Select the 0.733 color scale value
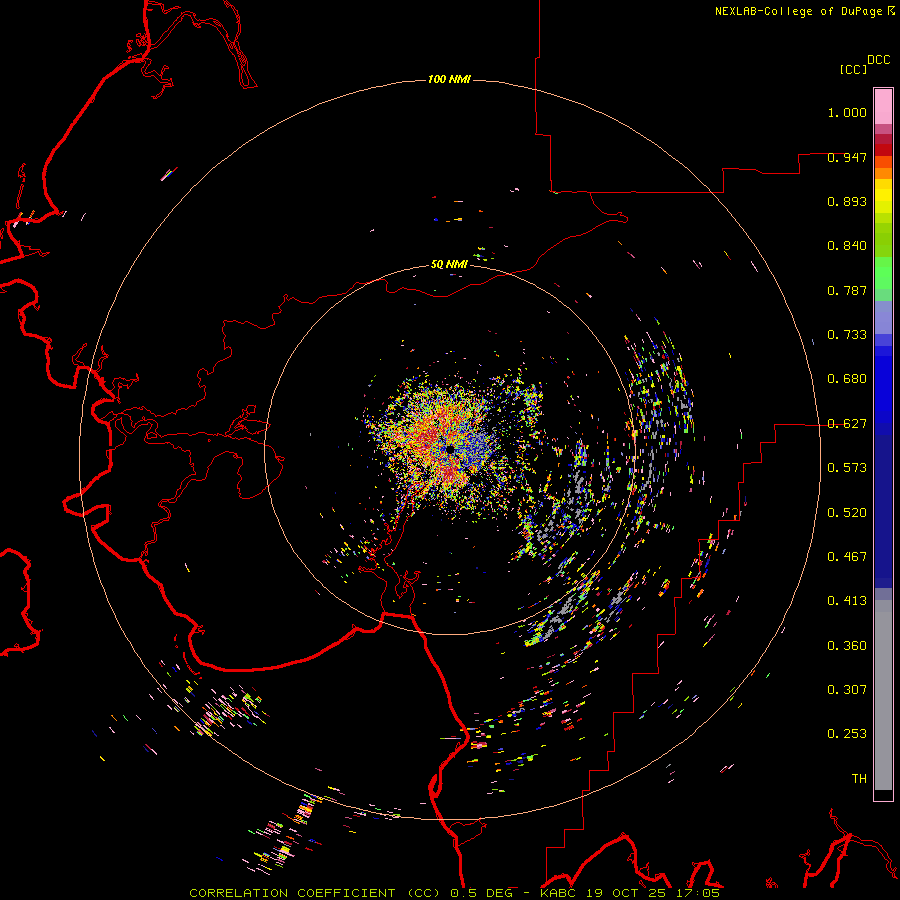The height and width of the screenshot is (900, 900). pyautogui.click(x=847, y=335)
